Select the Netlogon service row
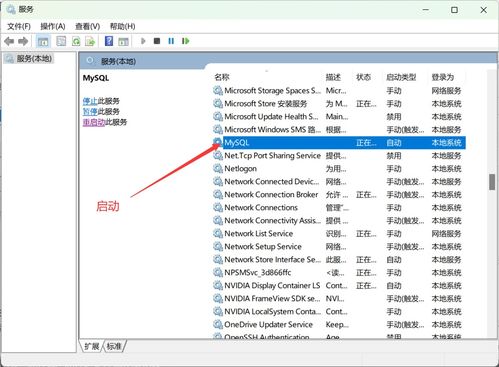Screen dimensions: 499x367 (339, 169)
